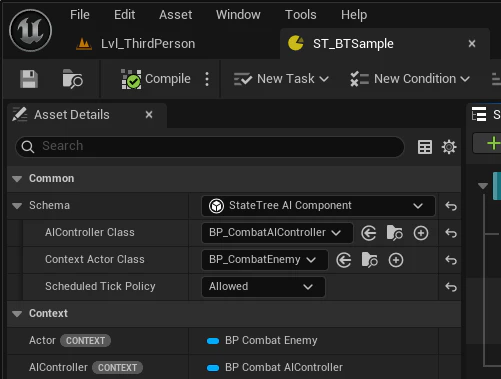Open the File menu
This screenshot has width=501, height=379.
point(80,15)
